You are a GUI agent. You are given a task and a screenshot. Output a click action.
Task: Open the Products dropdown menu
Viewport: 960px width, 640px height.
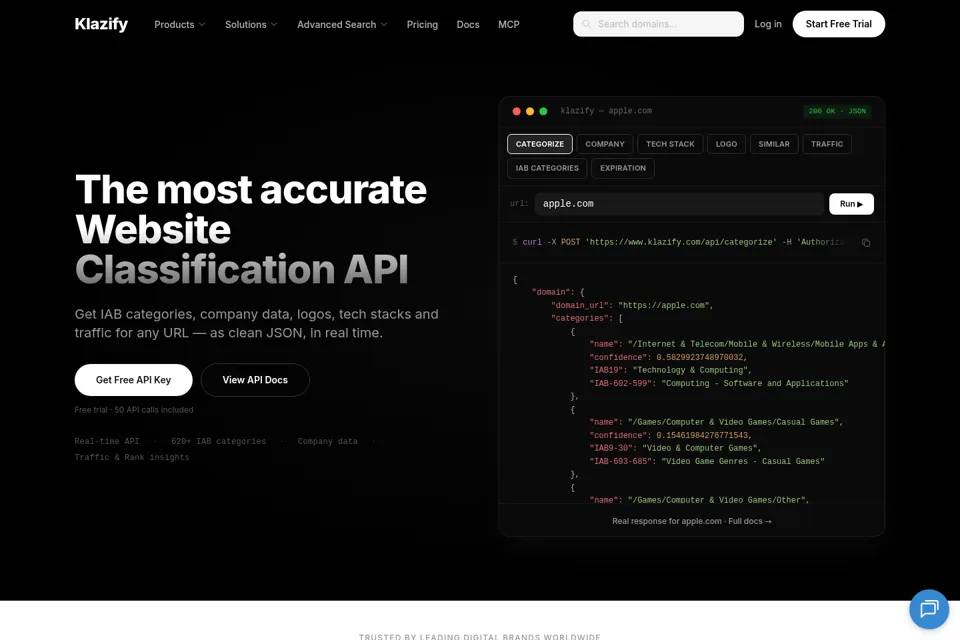(x=179, y=24)
